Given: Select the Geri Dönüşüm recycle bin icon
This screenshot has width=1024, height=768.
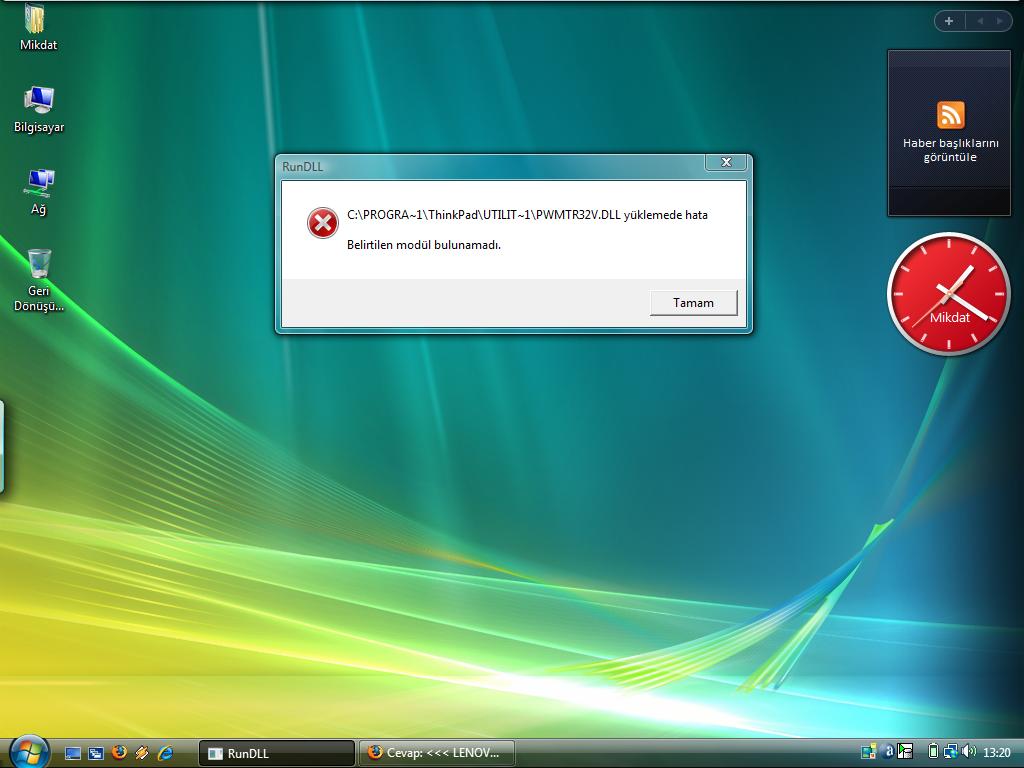Looking at the screenshot, I should [39, 281].
